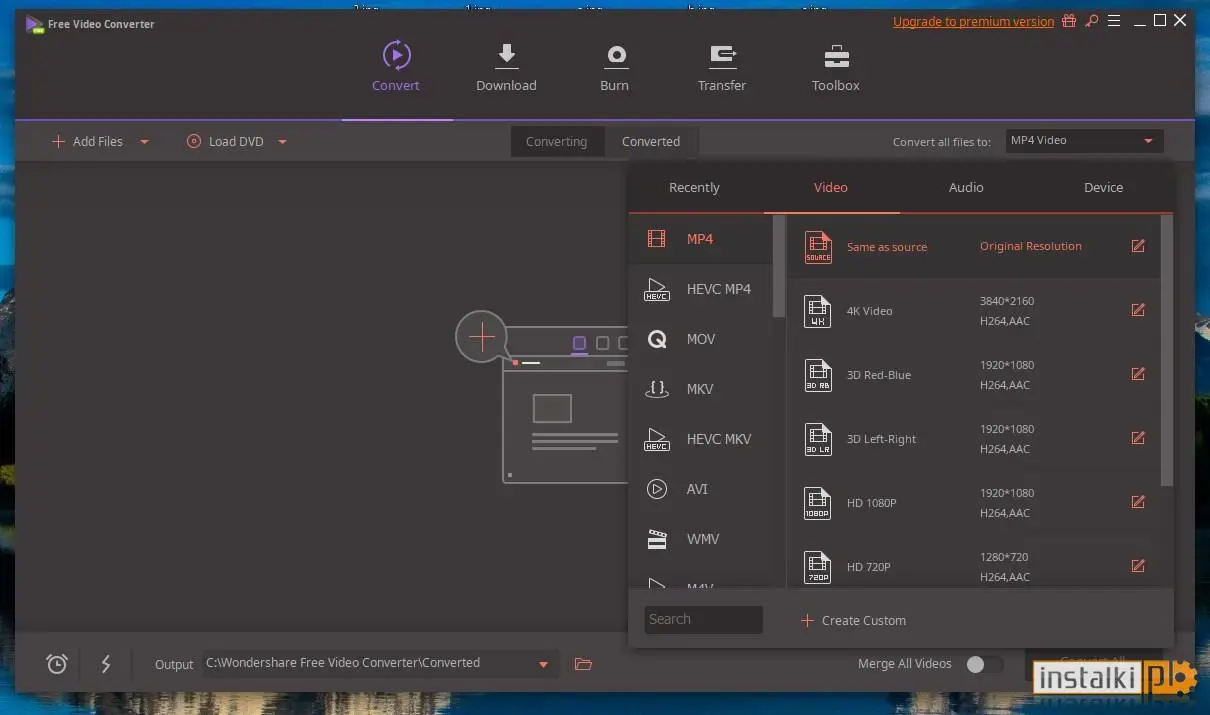Screen dimensions: 1210x715
Task: Open the MP4 Video output format dropdown
Action: coord(1084,141)
